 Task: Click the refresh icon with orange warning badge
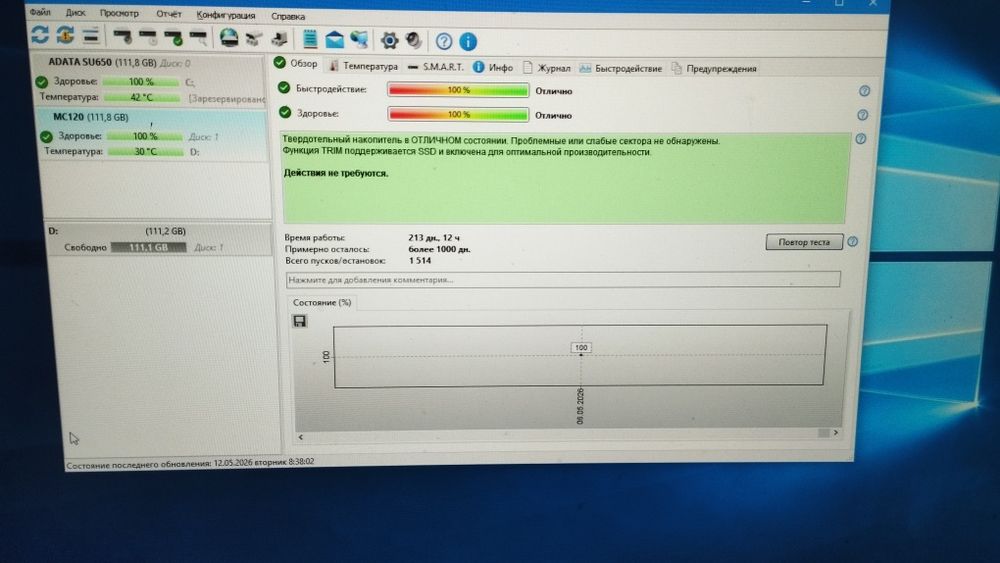point(65,34)
